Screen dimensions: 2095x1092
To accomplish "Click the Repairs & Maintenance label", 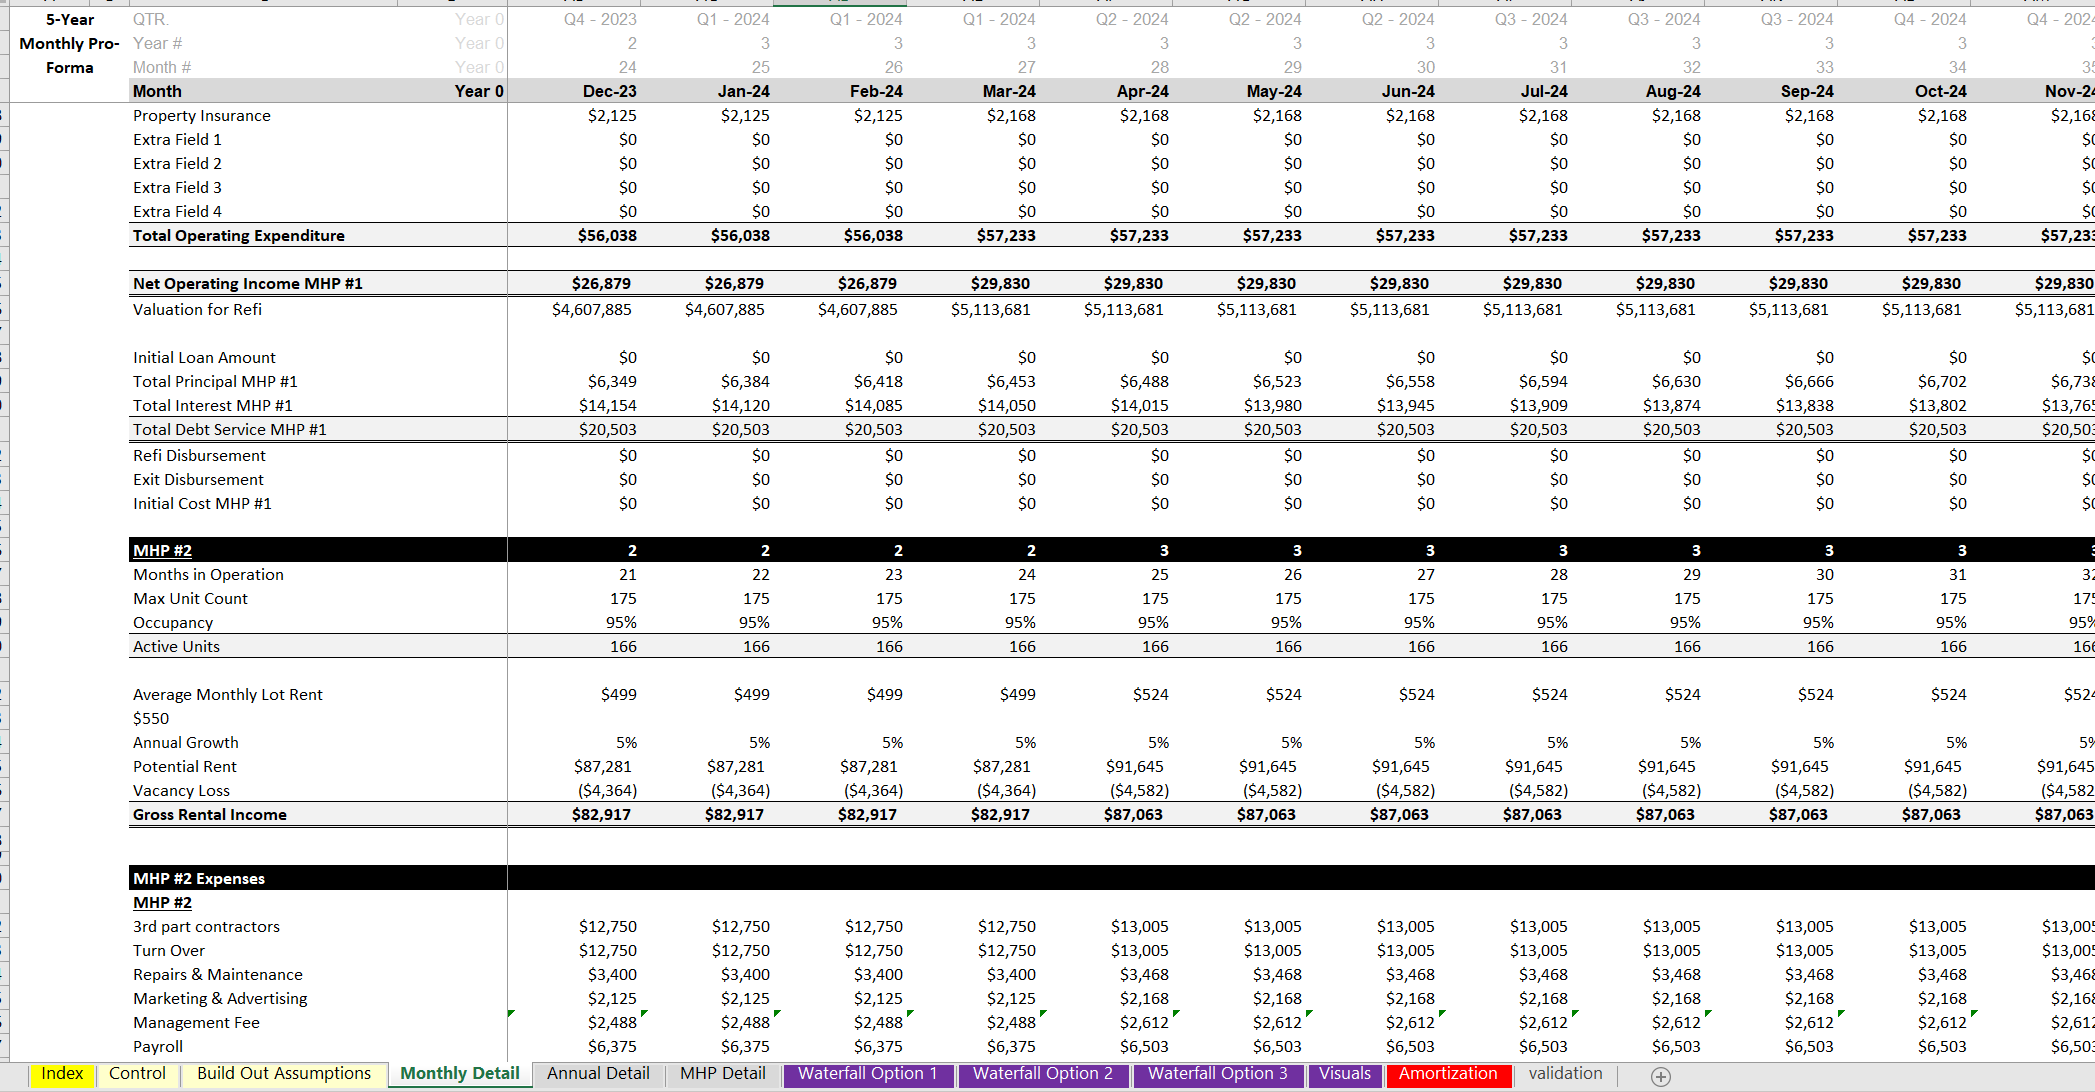I will click(x=218, y=975).
